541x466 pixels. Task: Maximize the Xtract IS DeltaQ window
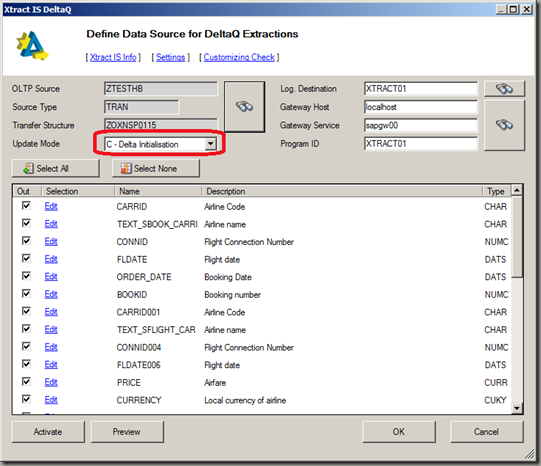[x=514, y=9]
